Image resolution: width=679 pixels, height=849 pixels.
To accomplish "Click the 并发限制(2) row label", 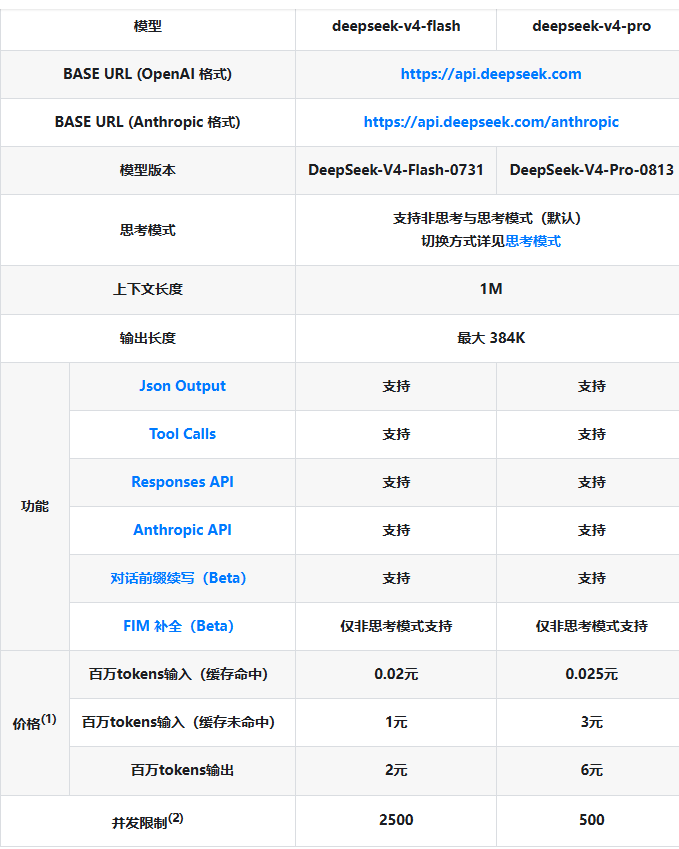I will (148, 821).
